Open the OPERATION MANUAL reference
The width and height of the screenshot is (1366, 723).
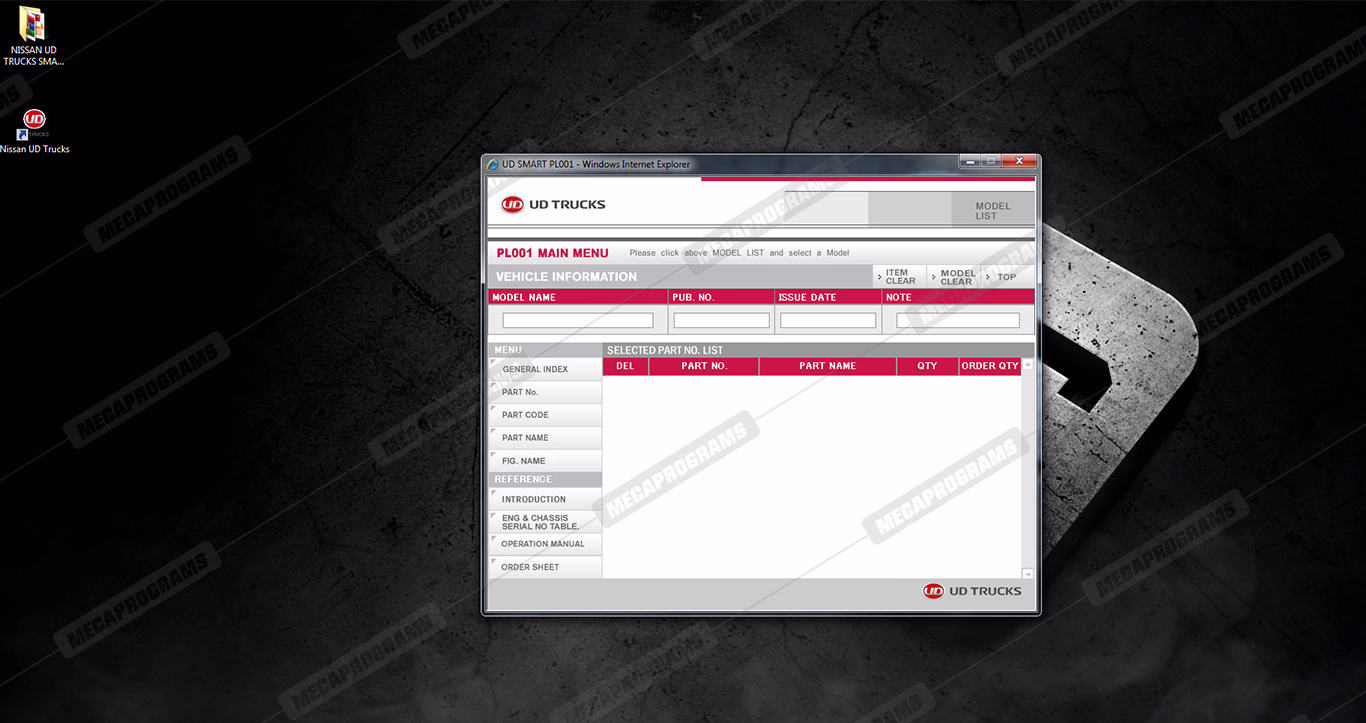tap(546, 544)
